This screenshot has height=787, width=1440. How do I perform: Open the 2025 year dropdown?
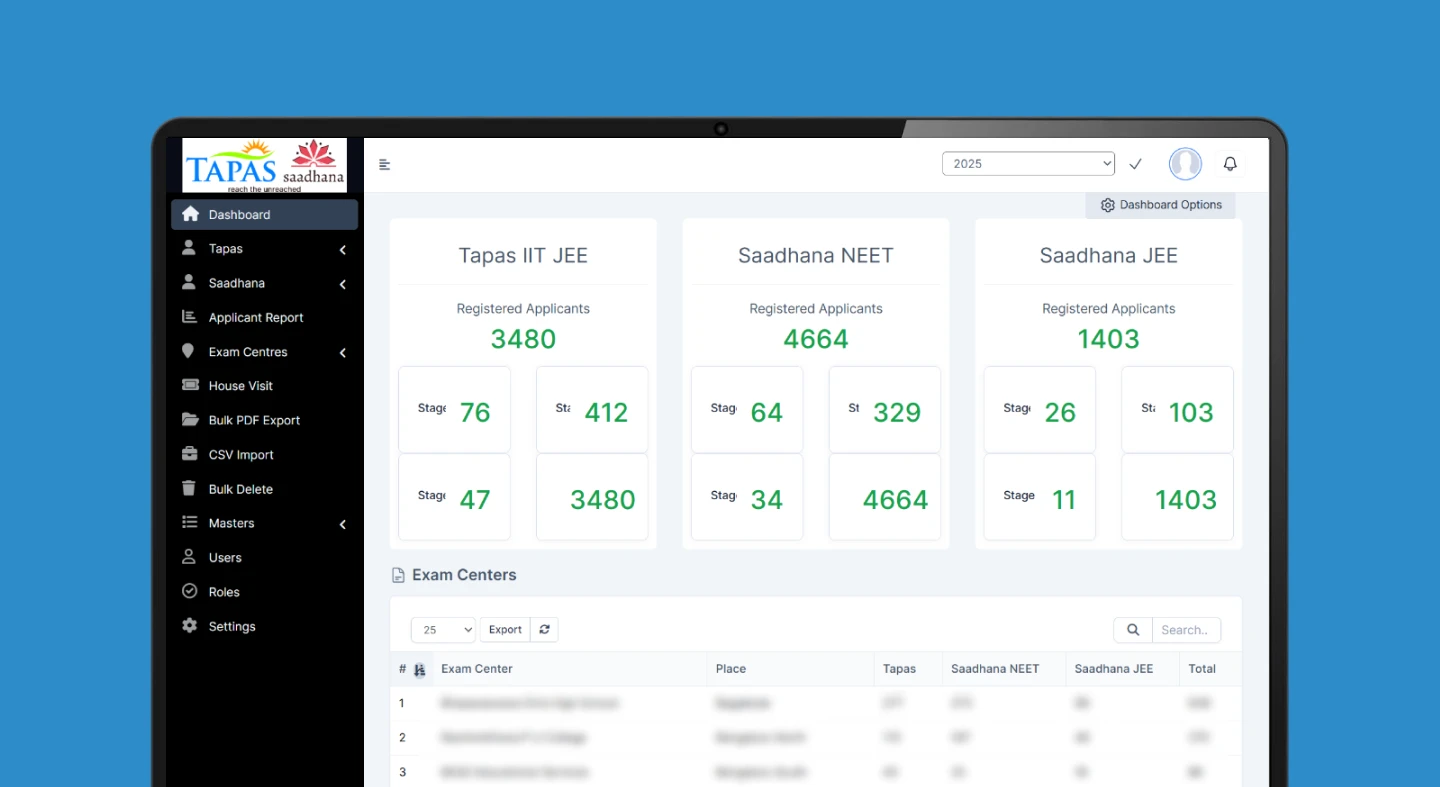pyautogui.click(x=1027, y=164)
